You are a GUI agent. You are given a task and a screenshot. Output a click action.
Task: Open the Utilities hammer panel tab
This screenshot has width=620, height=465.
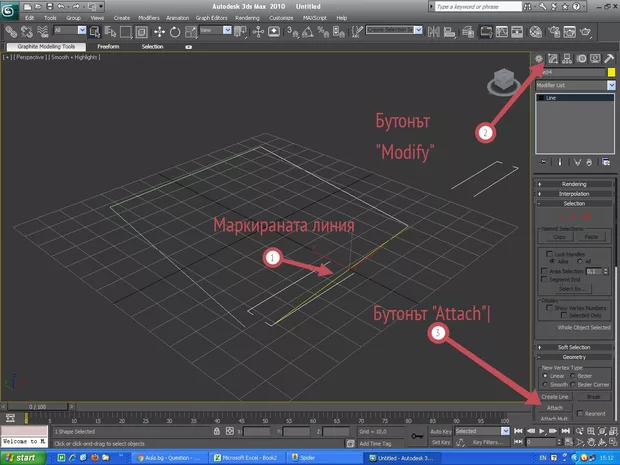pos(608,59)
